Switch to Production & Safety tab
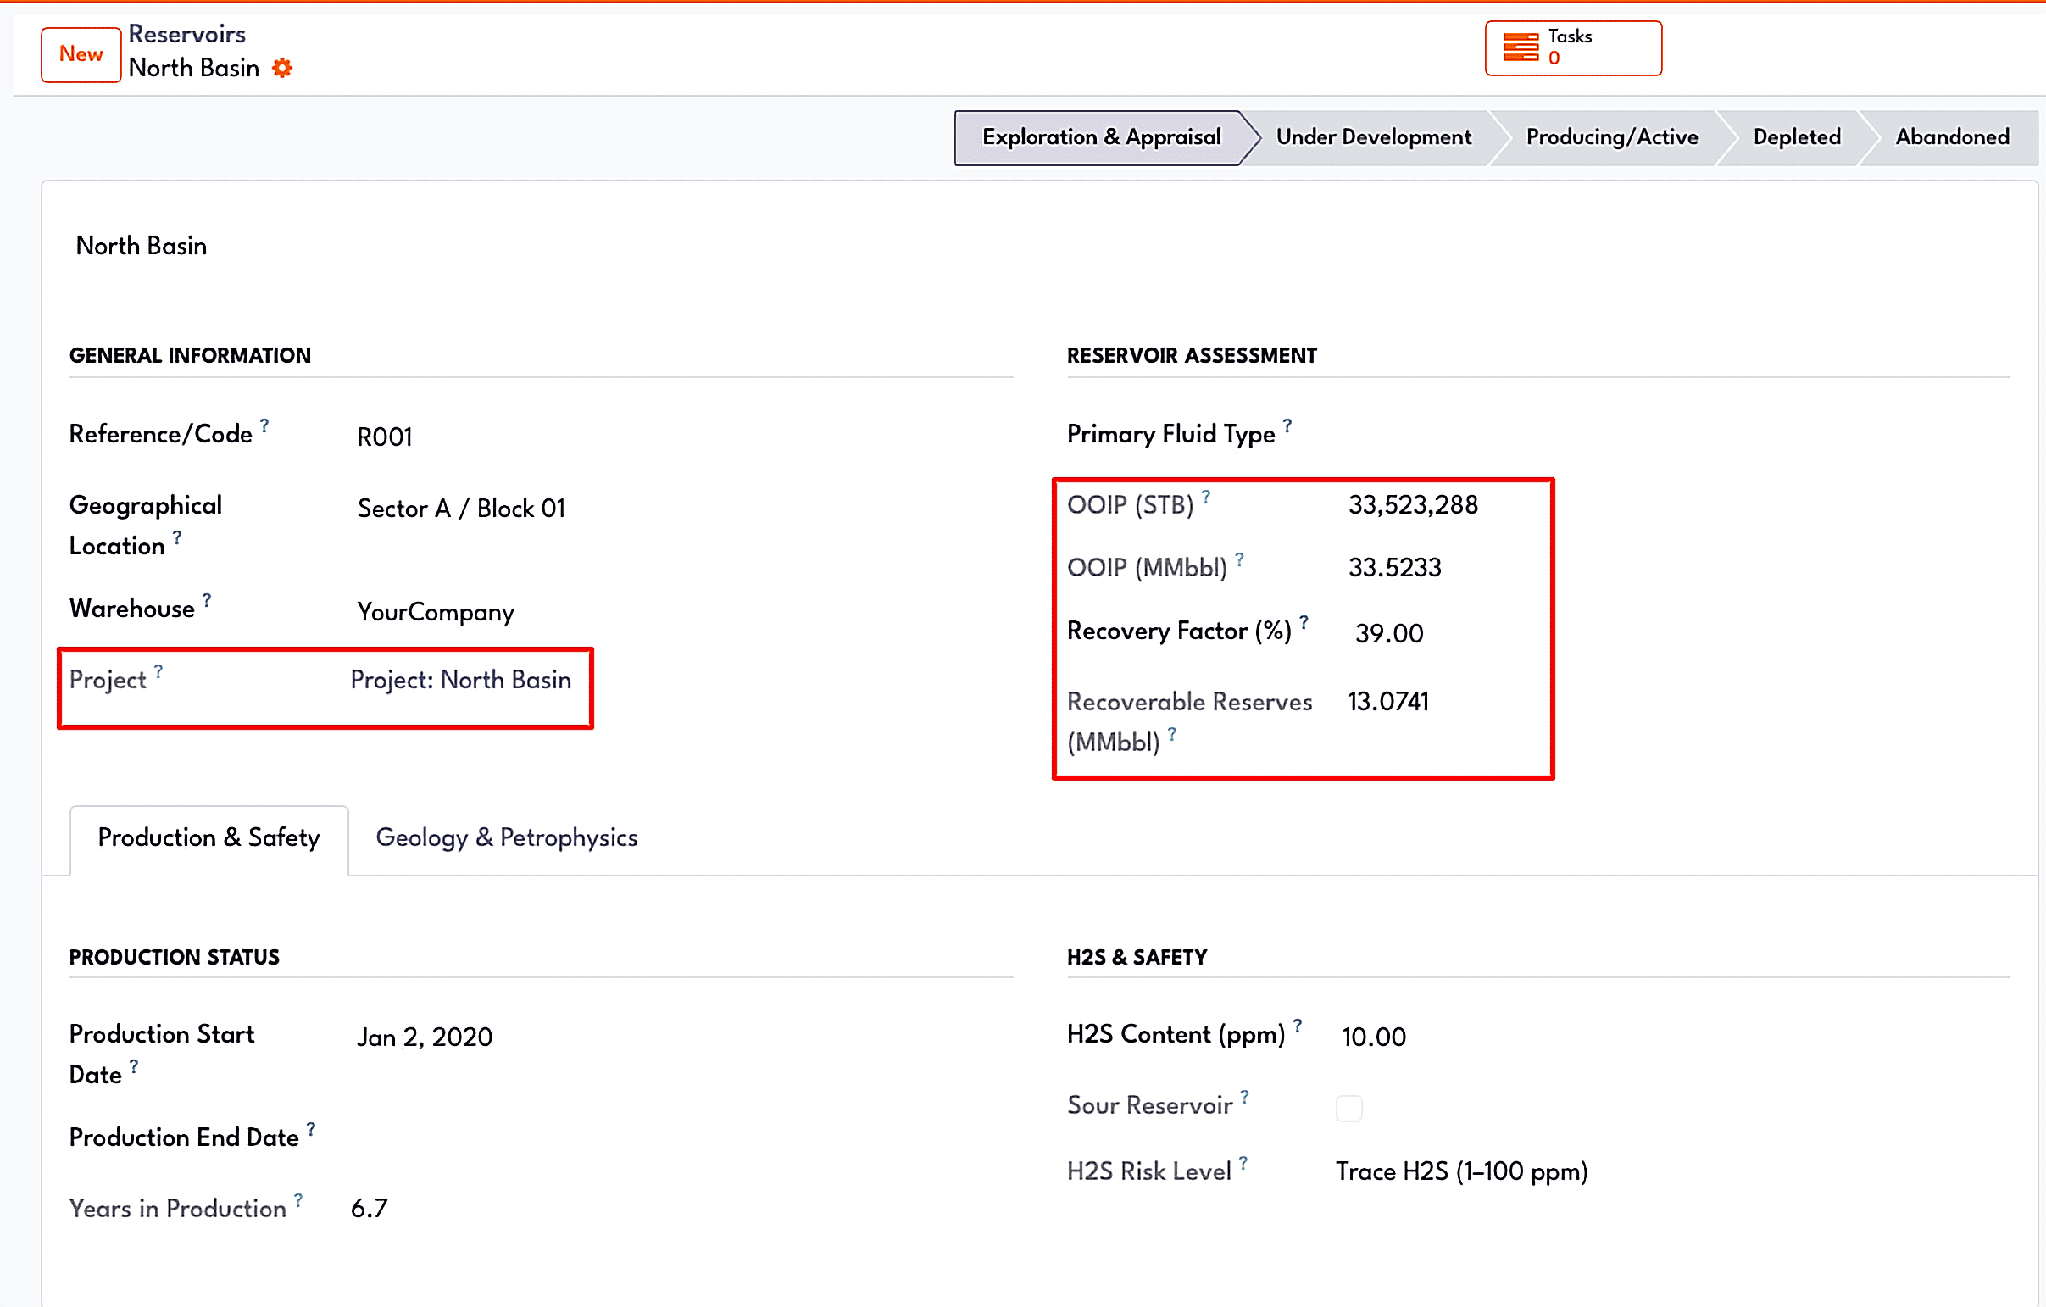The height and width of the screenshot is (1307, 2046). click(x=209, y=838)
